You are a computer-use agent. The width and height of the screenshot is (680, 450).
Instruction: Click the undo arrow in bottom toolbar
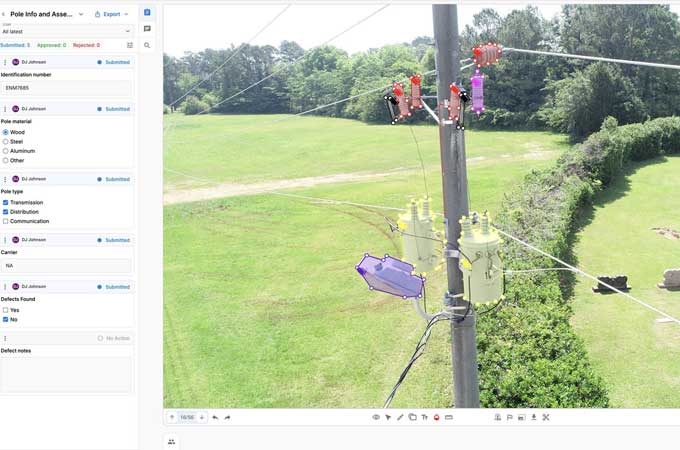pyautogui.click(x=215, y=417)
